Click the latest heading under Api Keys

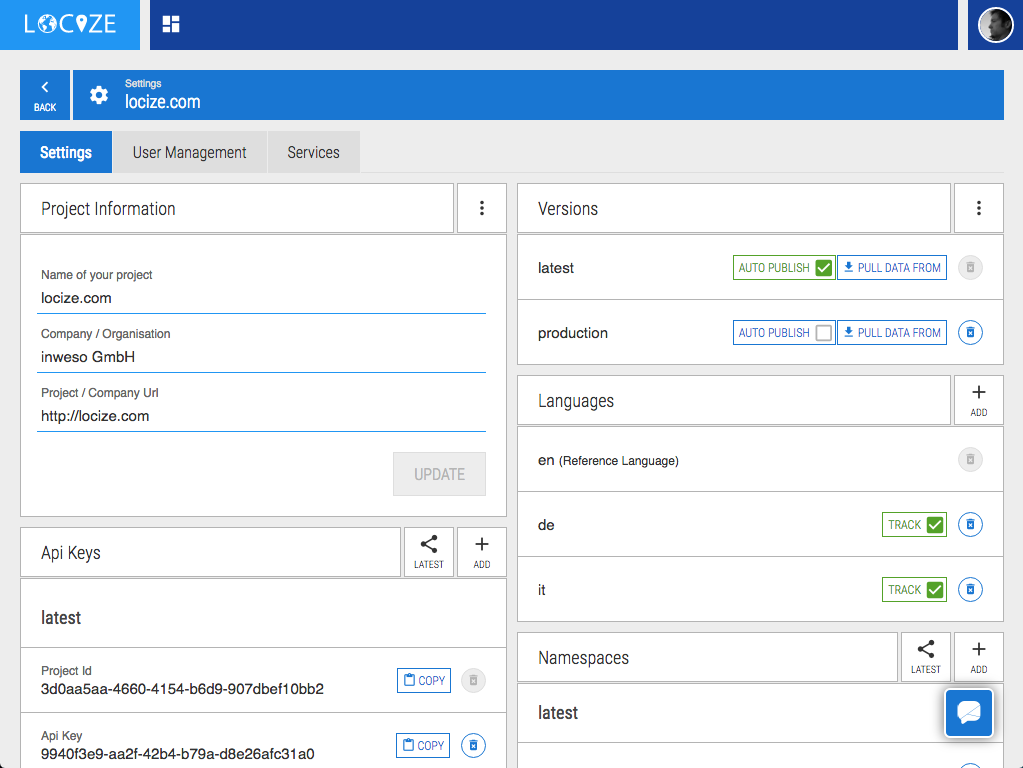(x=61, y=618)
